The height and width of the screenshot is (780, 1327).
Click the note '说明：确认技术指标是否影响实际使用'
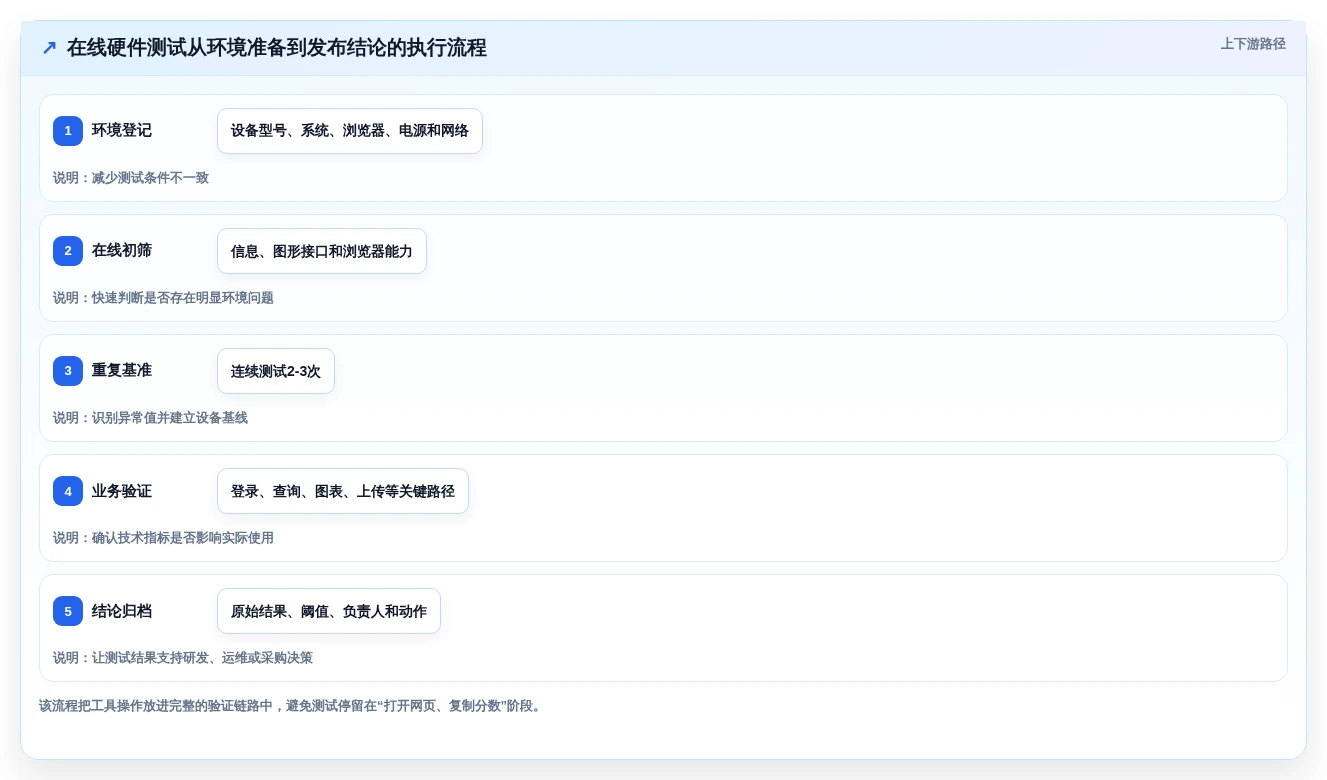tap(163, 538)
